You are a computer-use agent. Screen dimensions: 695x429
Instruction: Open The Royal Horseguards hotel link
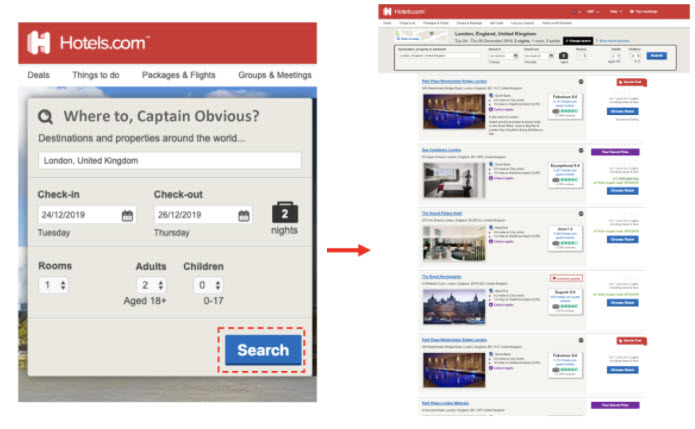point(441,277)
